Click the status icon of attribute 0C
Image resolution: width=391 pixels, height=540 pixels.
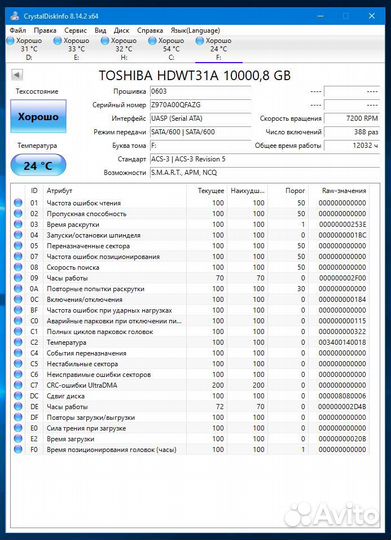[18, 299]
